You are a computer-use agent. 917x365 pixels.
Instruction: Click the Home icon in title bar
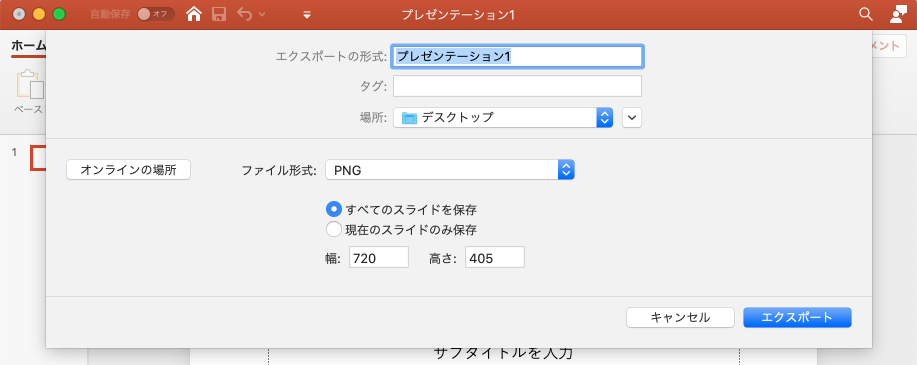pos(194,14)
